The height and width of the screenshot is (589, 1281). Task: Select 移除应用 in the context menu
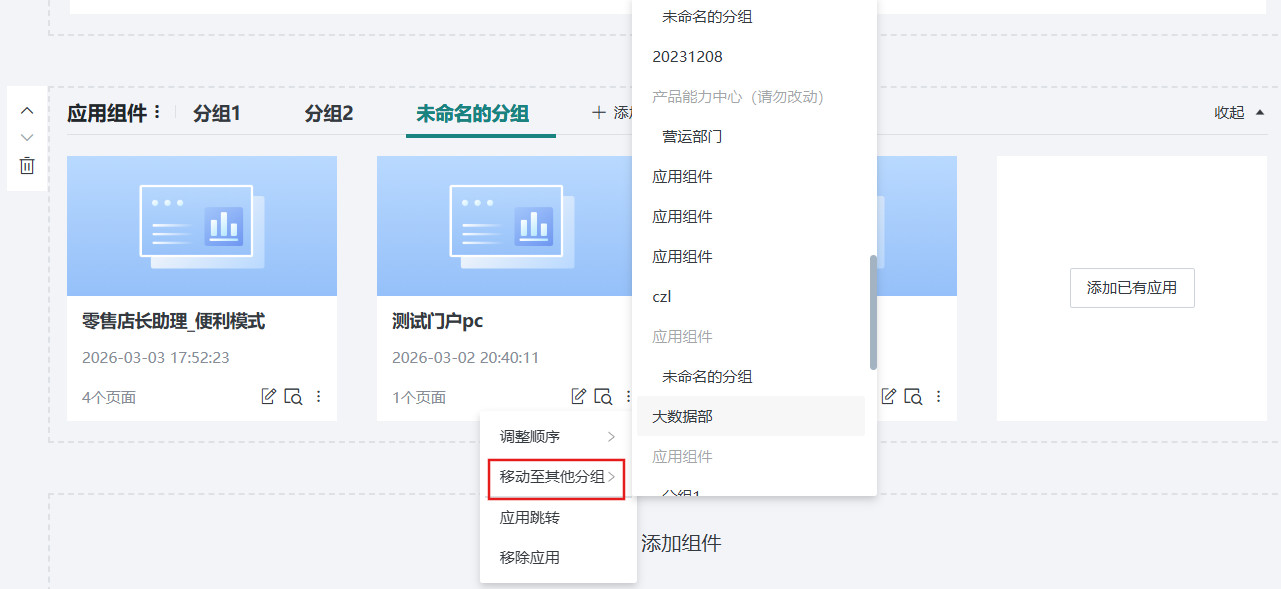tap(529, 558)
